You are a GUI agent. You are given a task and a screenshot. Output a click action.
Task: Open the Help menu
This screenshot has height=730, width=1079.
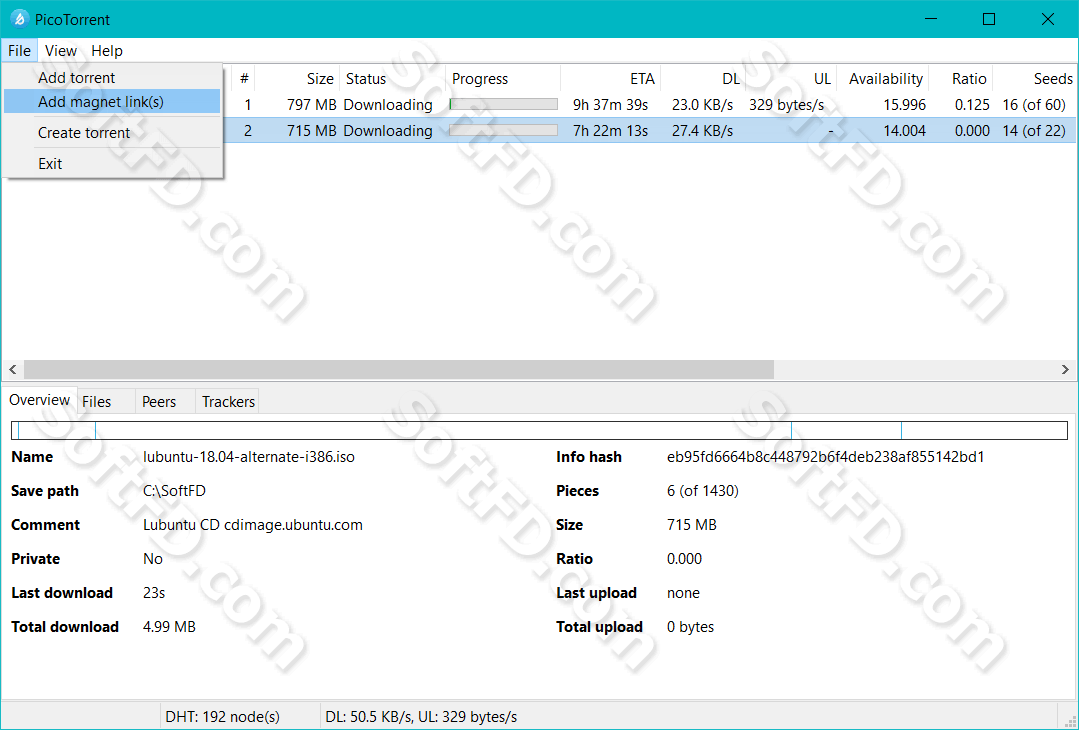tap(107, 51)
